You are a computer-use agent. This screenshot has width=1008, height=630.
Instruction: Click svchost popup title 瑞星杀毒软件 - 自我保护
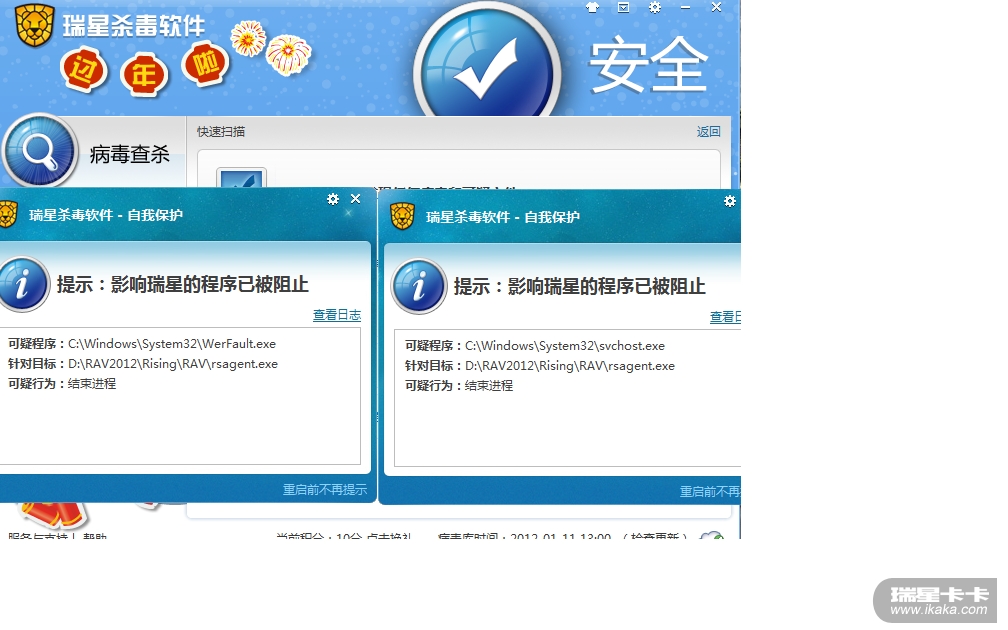click(503, 217)
